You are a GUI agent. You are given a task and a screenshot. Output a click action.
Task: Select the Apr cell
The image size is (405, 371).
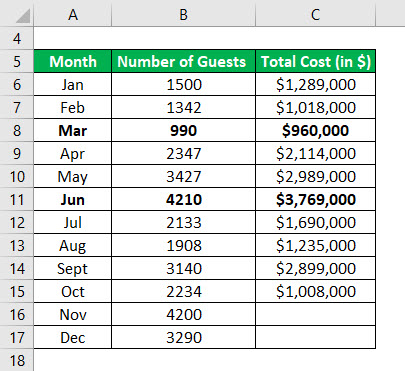click(x=73, y=153)
